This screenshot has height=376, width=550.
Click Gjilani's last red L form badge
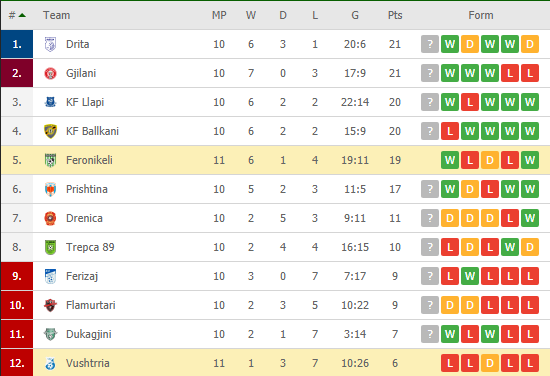tap(530, 73)
